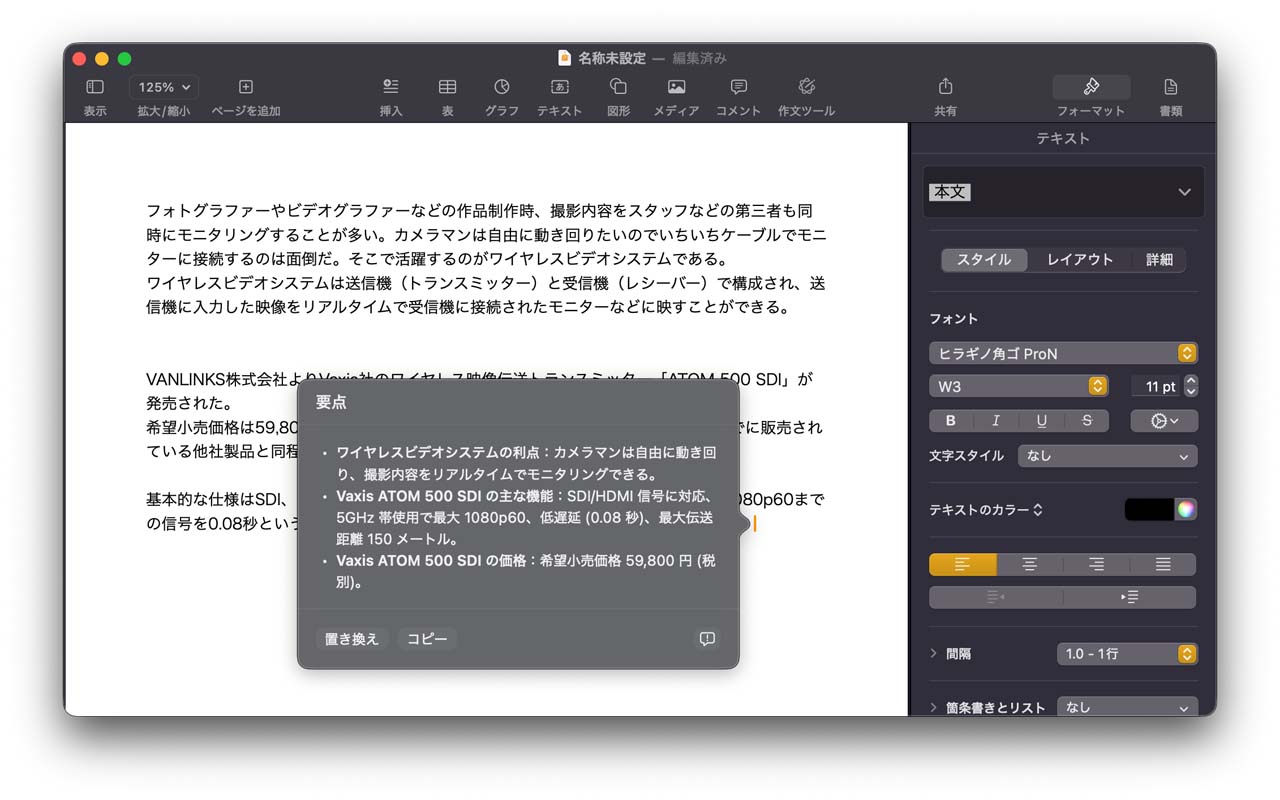The height and width of the screenshot is (800, 1280).
Task: Open the ヒラギノ角ゴ ProN font dropdown
Action: pos(1063,353)
